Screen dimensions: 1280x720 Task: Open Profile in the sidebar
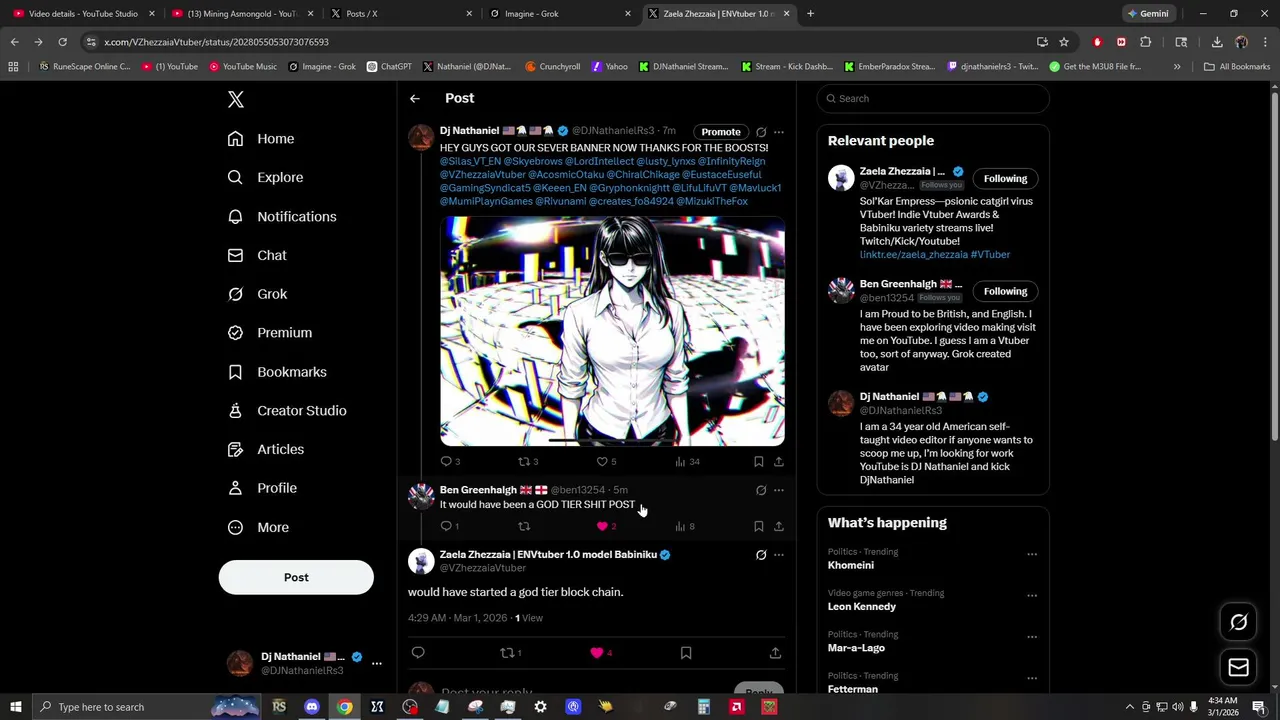[x=262, y=488]
